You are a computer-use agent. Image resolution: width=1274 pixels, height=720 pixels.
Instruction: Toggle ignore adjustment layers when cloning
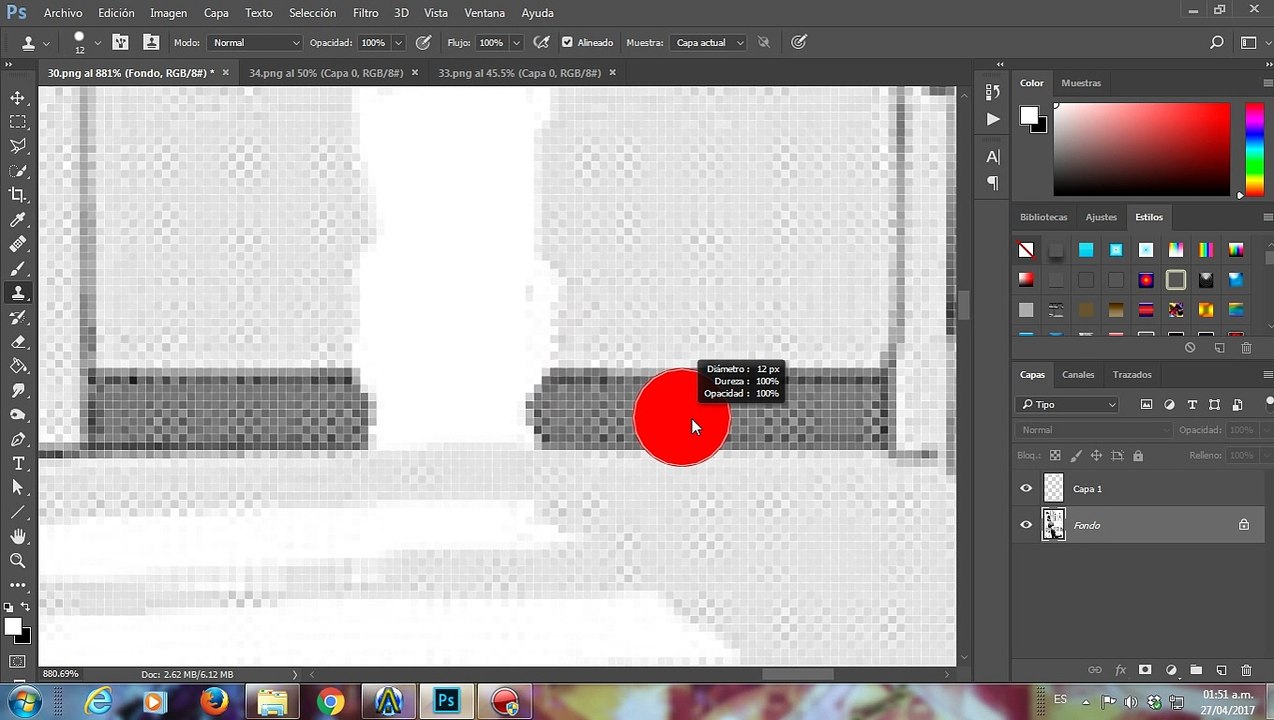763,42
